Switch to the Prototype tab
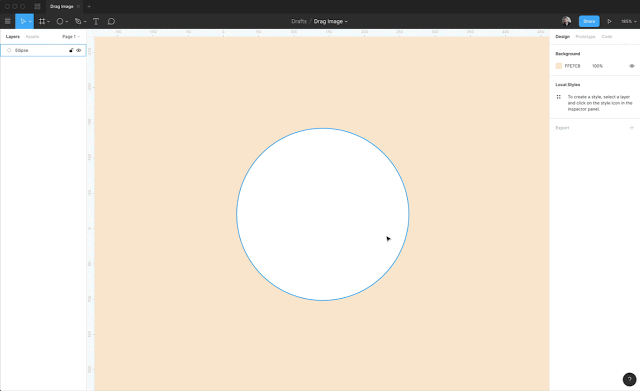640x391 pixels. click(x=585, y=36)
